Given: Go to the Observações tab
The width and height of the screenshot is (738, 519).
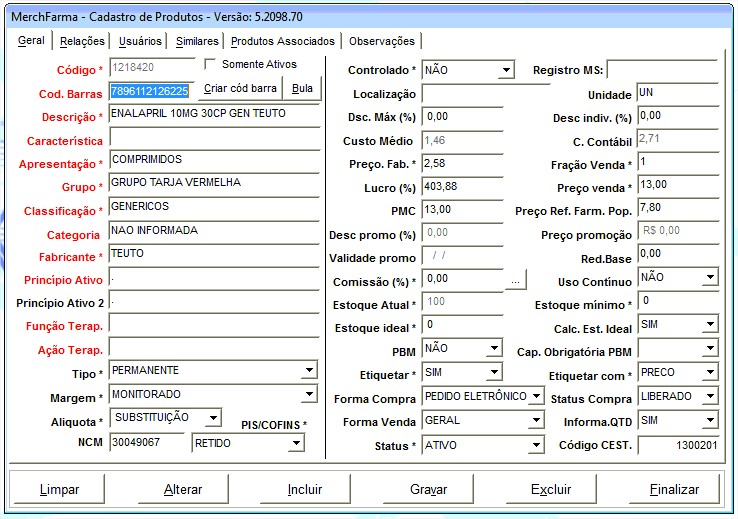Looking at the screenshot, I should [x=381, y=41].
